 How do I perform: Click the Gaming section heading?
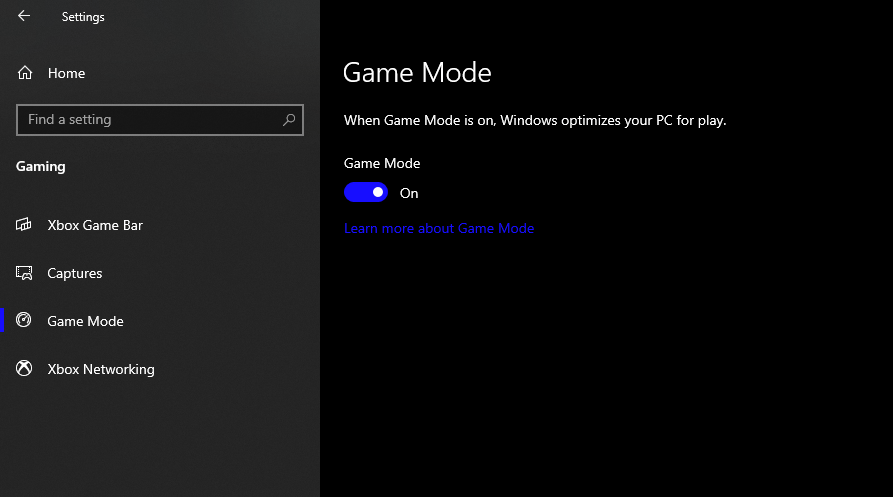click(40, 167)
